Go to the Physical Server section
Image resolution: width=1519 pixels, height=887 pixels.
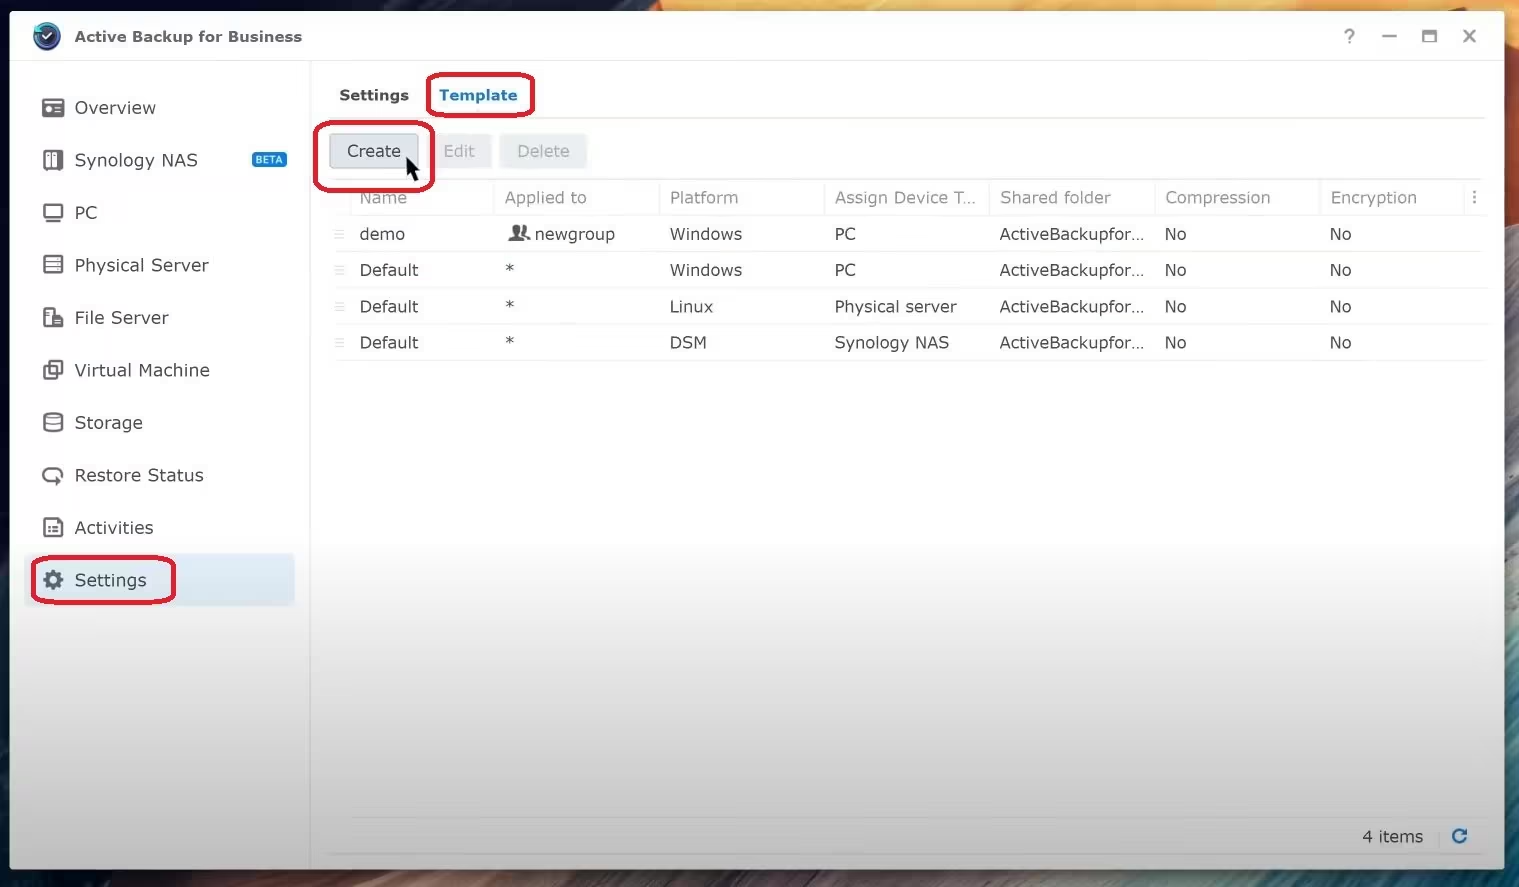pyautogui.click(x=142, y=265)
